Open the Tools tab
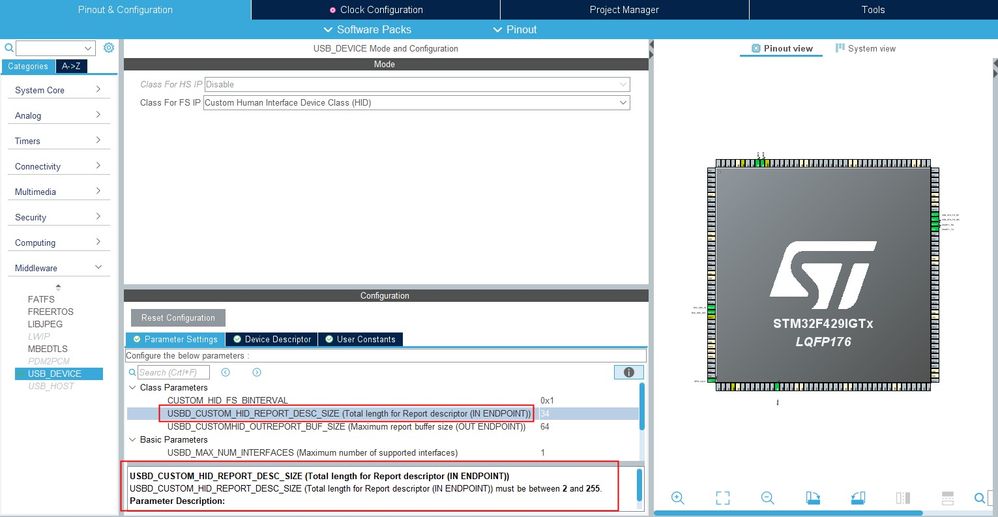The width and height of the screenshot is (998, 517). pyautogui.click(x=873, y=10)
